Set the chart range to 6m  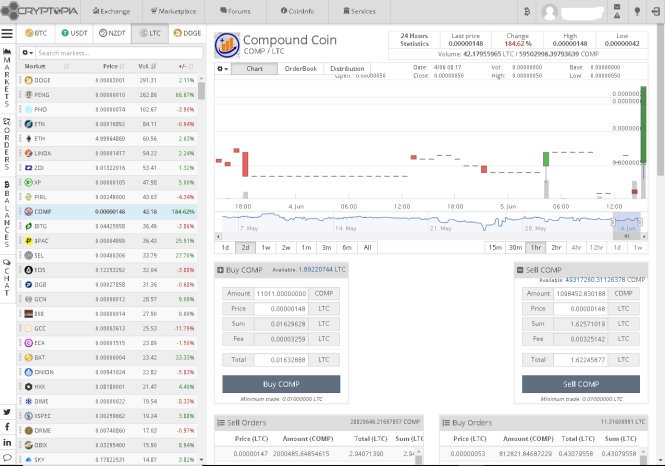347,248
